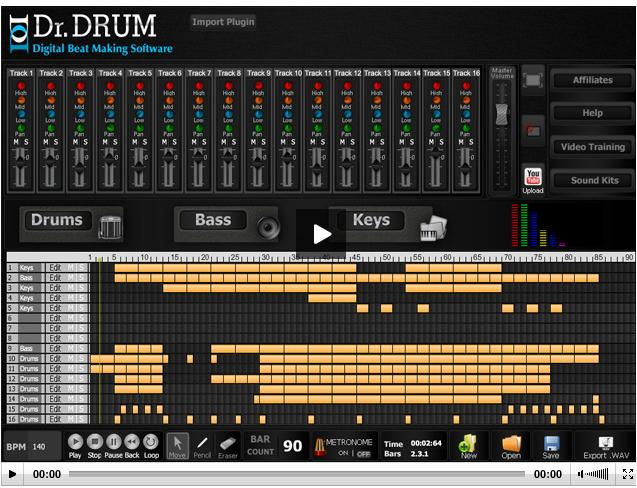Screen dimensions: 637x488
Task: Mute sequencer row 1 Keys
Action: tap(71, 268)
